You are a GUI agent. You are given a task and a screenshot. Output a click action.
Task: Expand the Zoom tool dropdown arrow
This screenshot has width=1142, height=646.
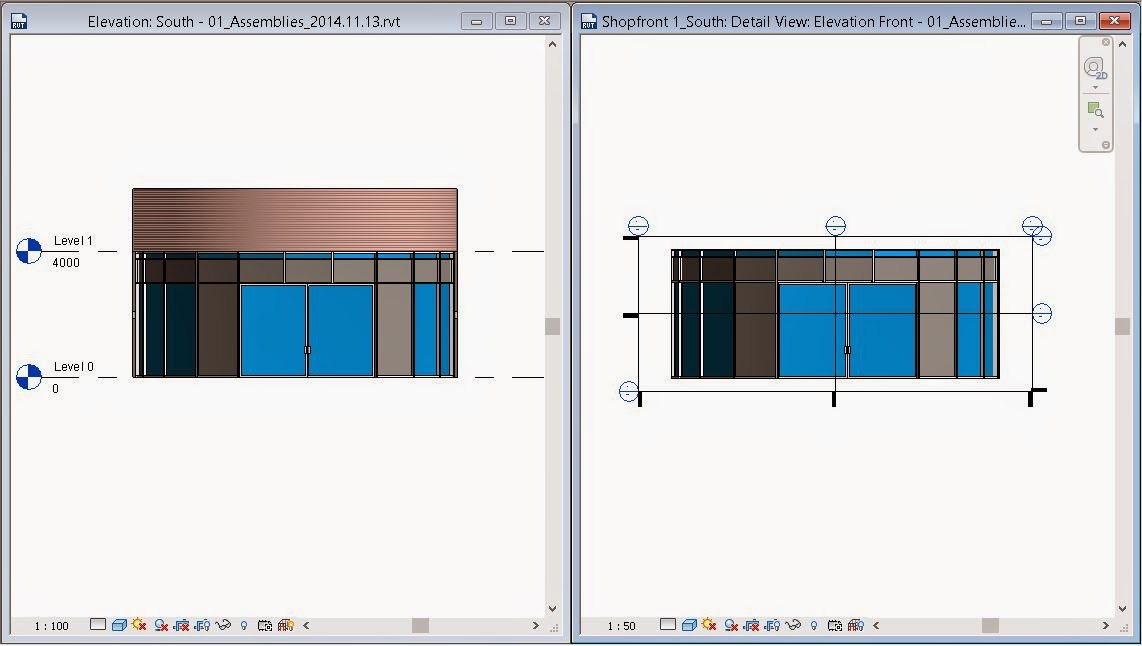click(x=1096, y=129)
